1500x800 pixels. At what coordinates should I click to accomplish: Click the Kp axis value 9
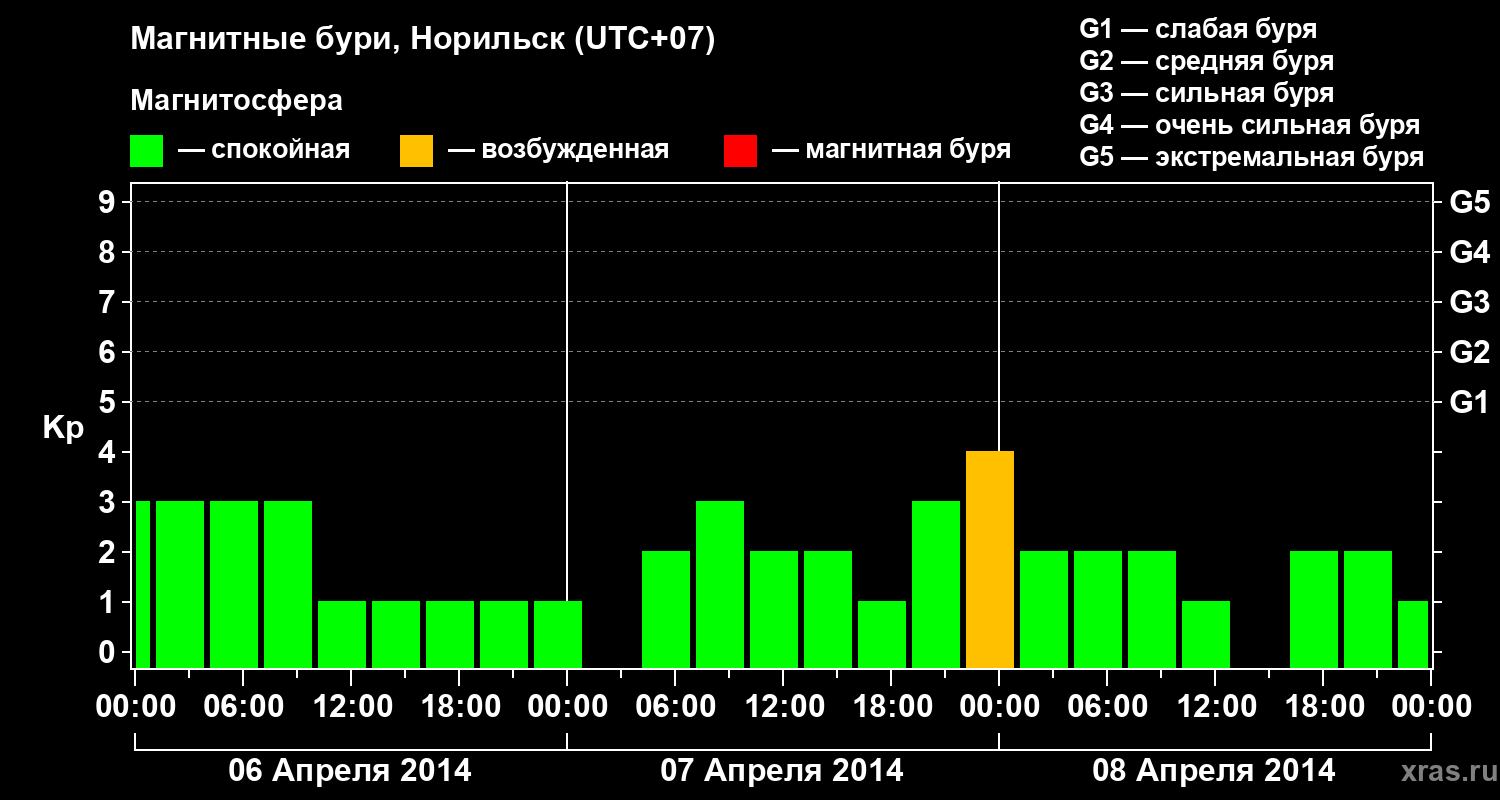(109, 203)
